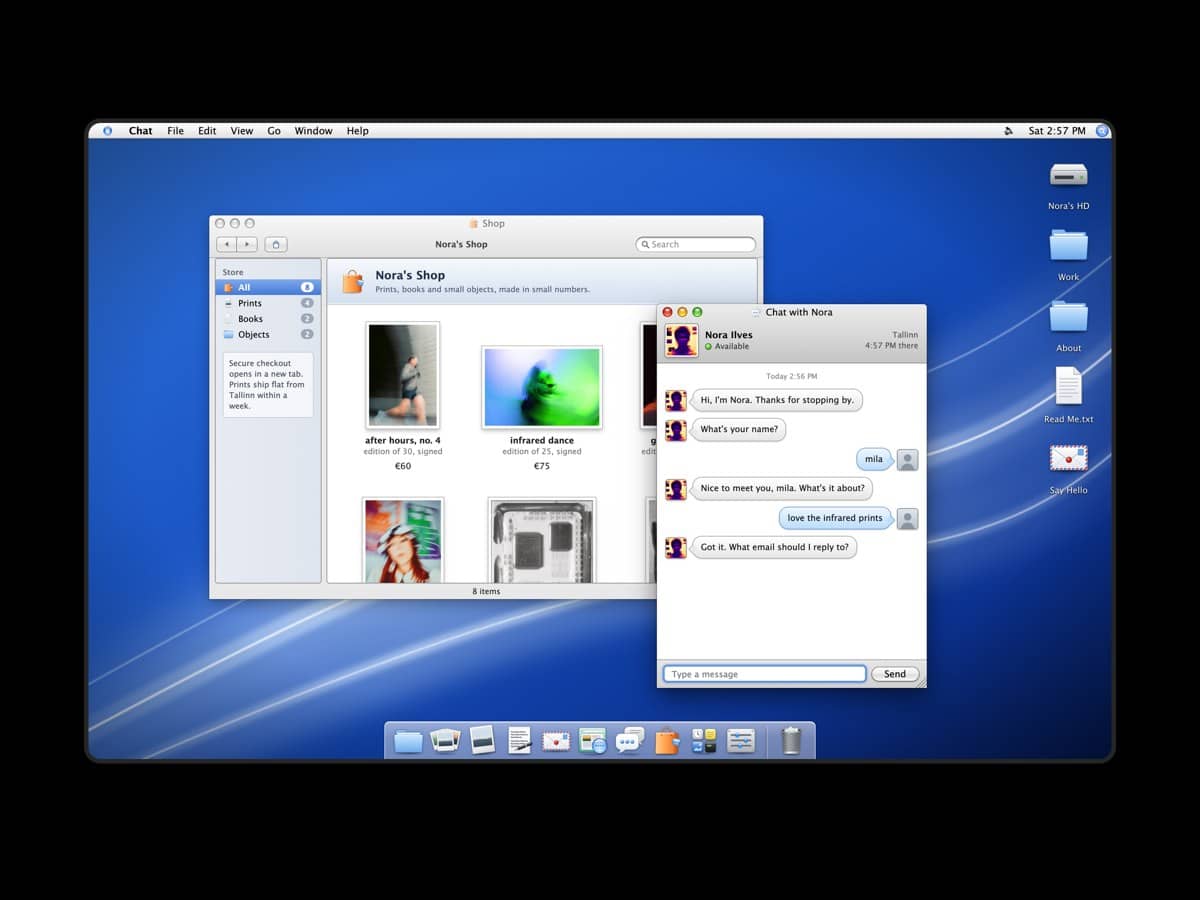The width and height of the screenshot is (1200, 900).
Task: Click the "Hi, I'm Nora. Thanks for stopping by." message
Action: 777,400
